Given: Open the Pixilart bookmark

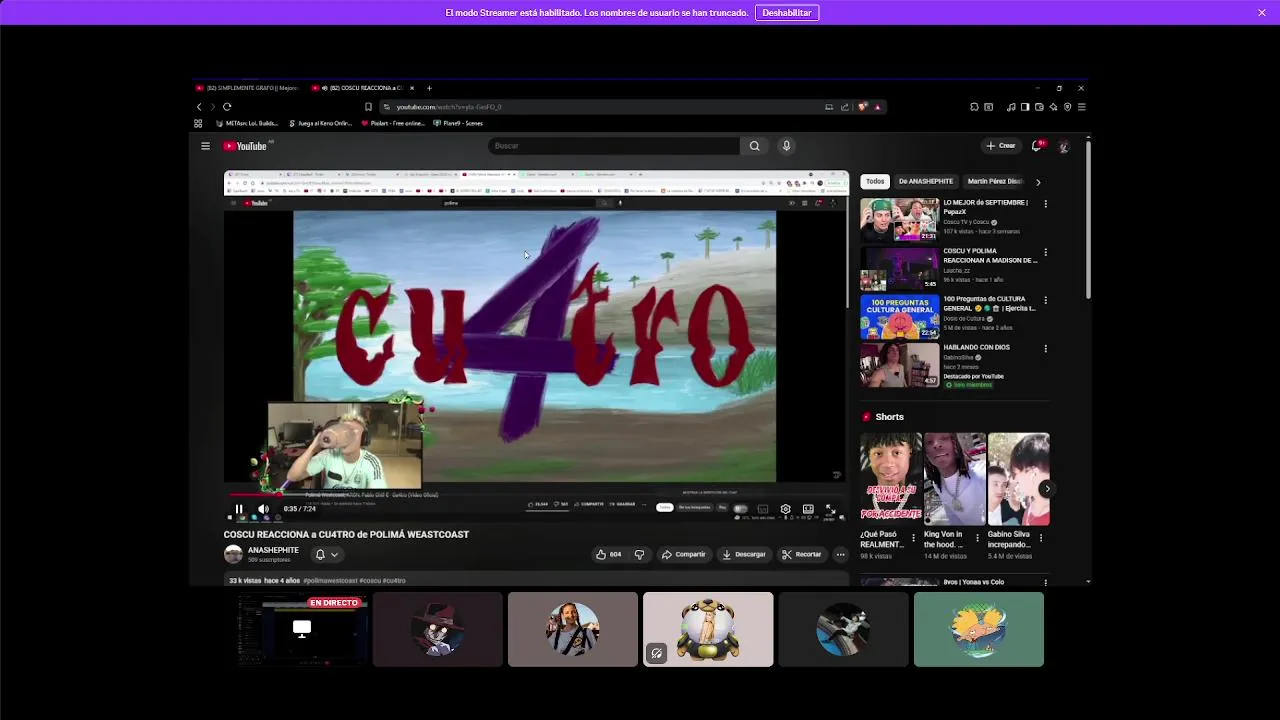Looking at the screenshot, I should tap(393, 123).
